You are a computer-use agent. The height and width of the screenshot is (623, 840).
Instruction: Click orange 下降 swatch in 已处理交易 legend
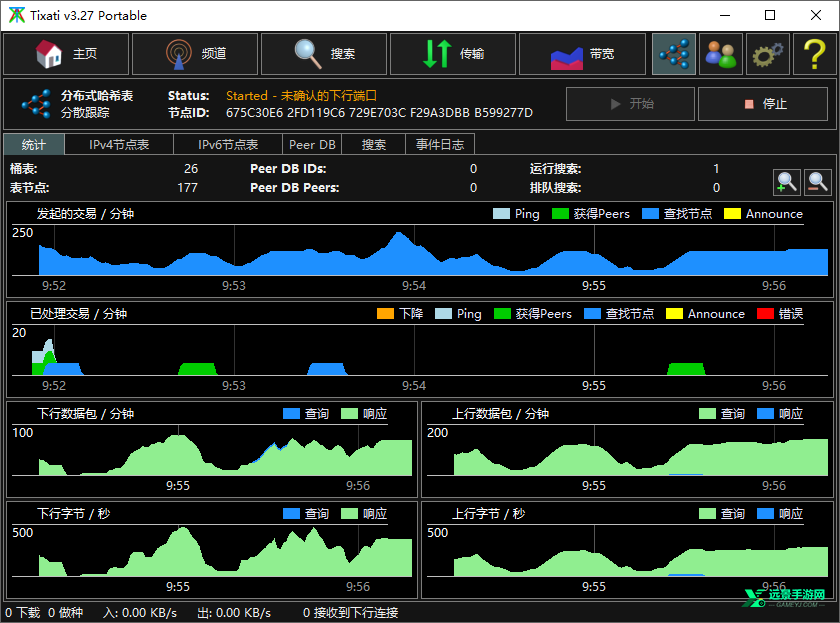[385, 314]
